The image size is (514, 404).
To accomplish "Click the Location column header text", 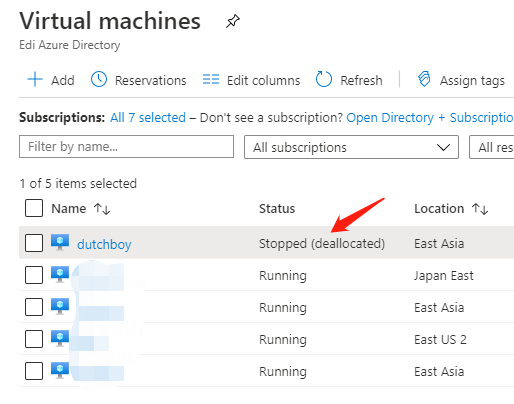I will (x=439, y=209).
